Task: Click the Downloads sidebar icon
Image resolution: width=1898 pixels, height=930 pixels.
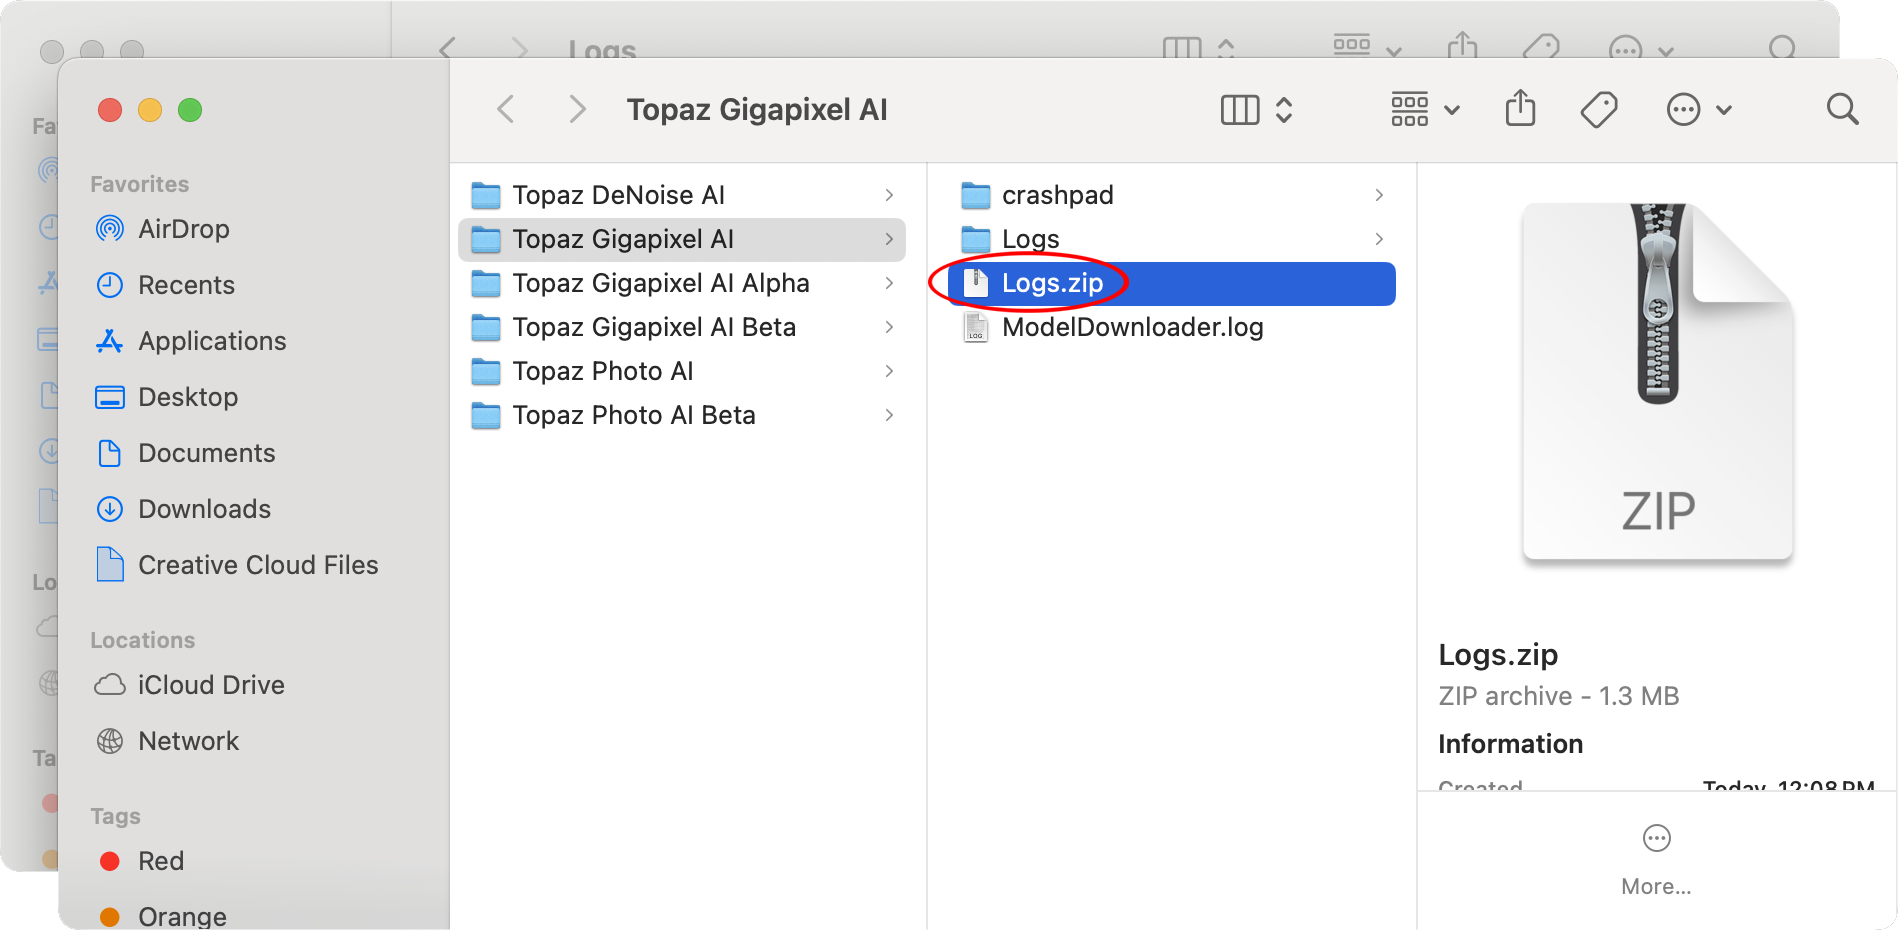Action: pos(110,509)
